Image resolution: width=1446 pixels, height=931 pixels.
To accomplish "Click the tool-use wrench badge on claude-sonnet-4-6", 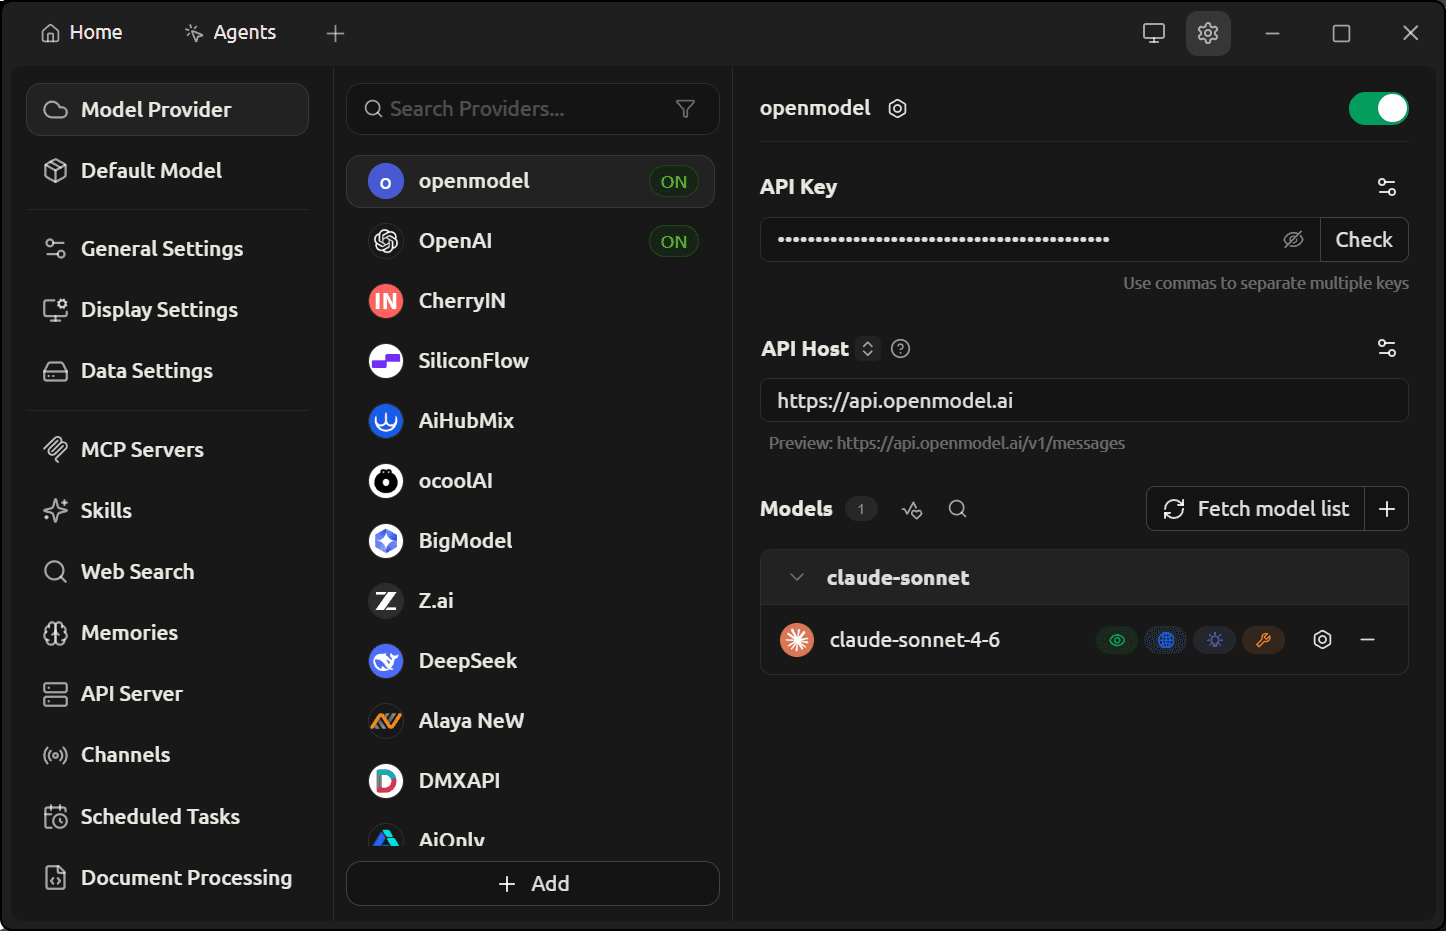I will [x=1263, y=640].
